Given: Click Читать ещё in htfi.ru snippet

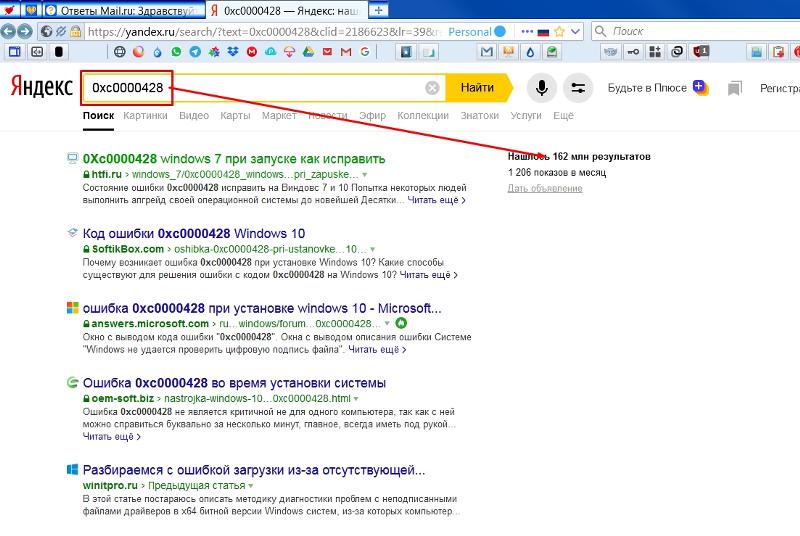Looking at the screenshot, I should tap(436, 200).
